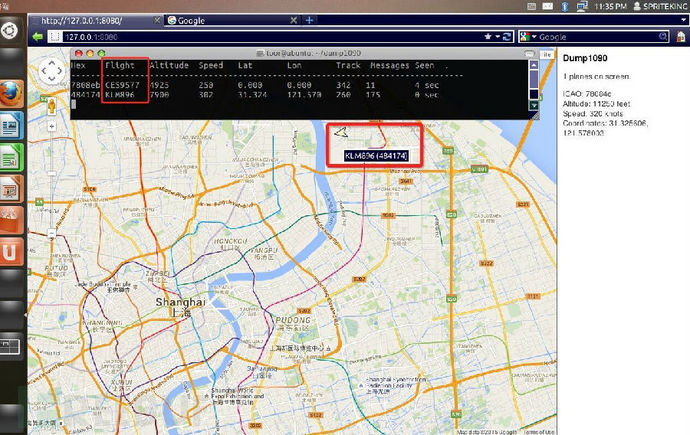Screen dimensions: 690x435
Task: Click the map pan control circle
Action: coord(52,71)
